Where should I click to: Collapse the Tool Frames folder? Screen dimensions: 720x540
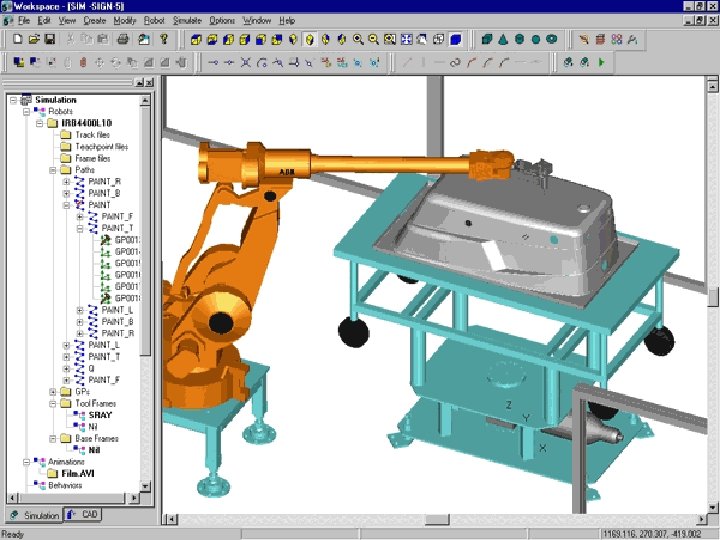click(53, 404)
